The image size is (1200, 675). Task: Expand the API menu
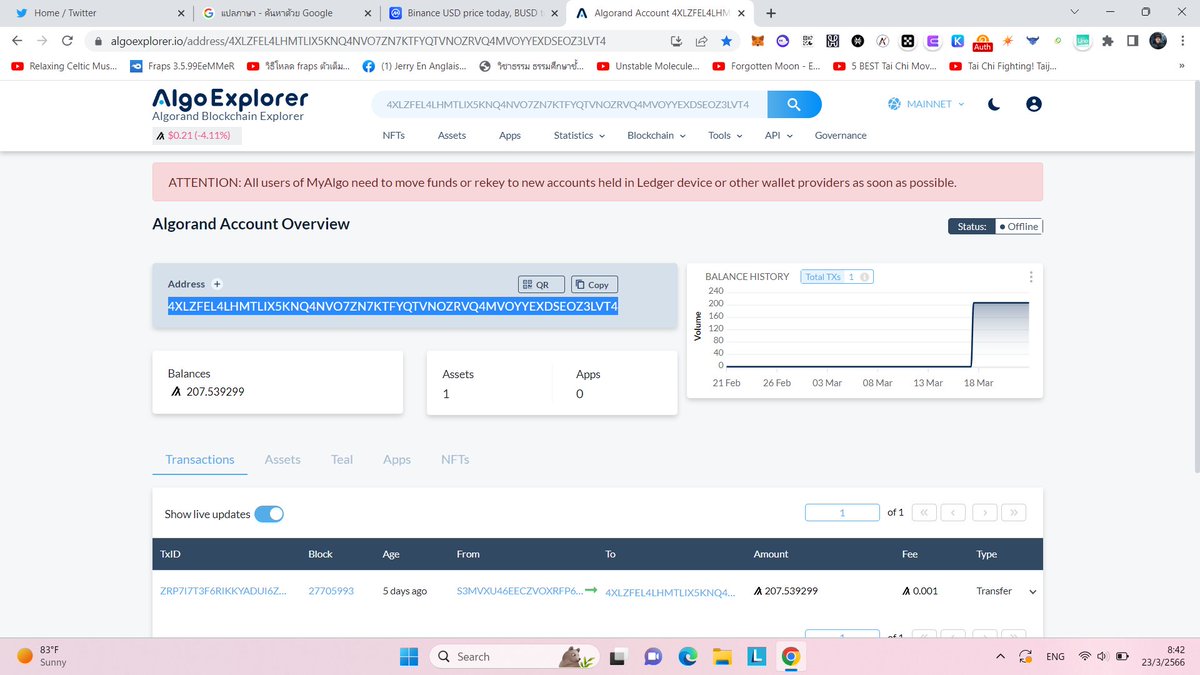tap(778, 135)
